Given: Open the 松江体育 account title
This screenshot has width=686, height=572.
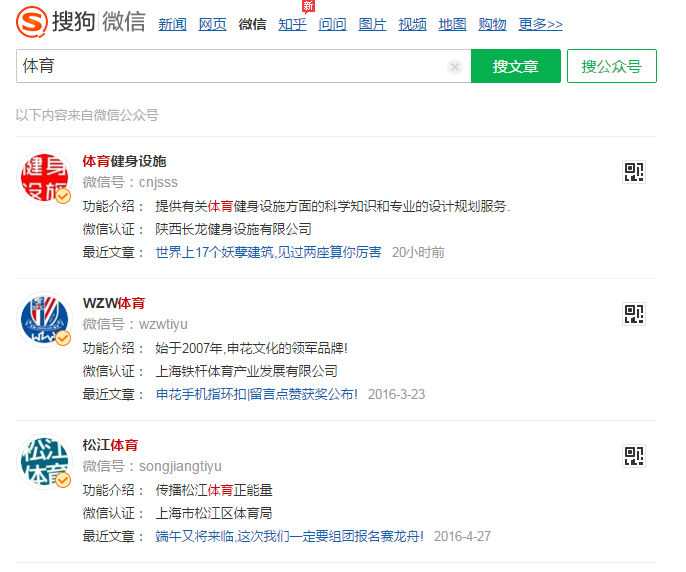Looking at the screenshot, I should [110, 445].
